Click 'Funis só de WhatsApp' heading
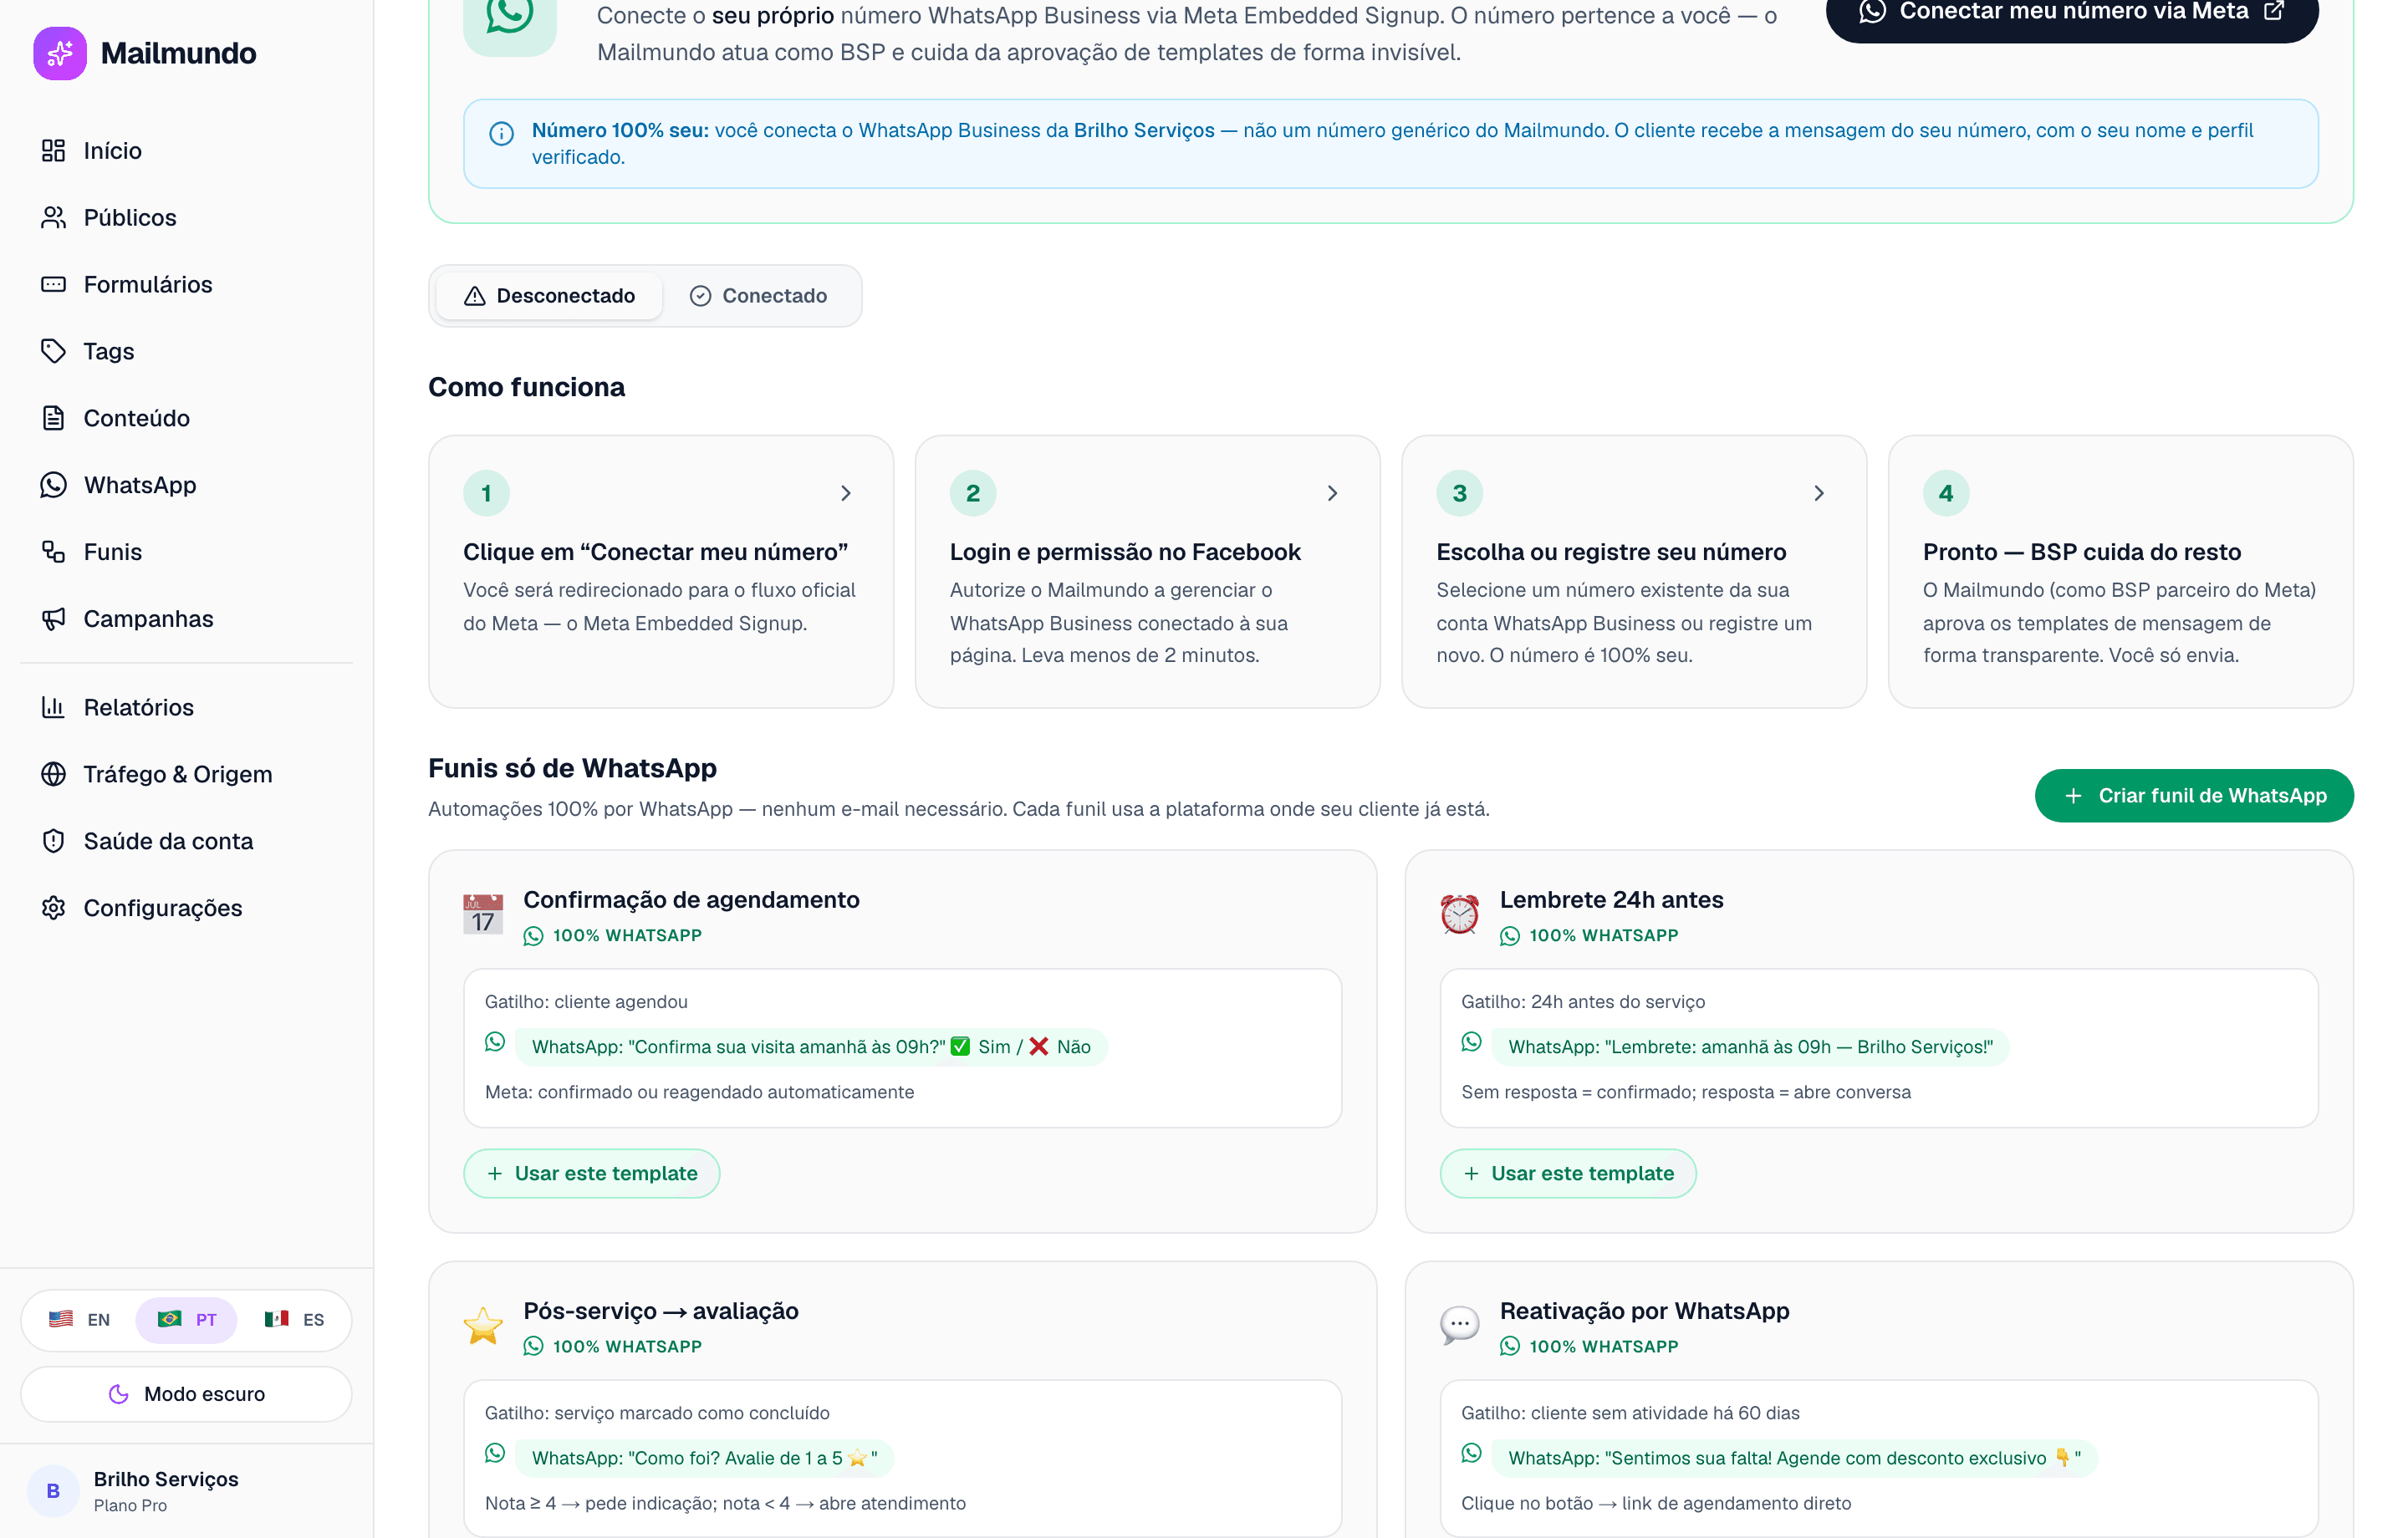Screen dimensions: 2408x1538 [573, 768]
